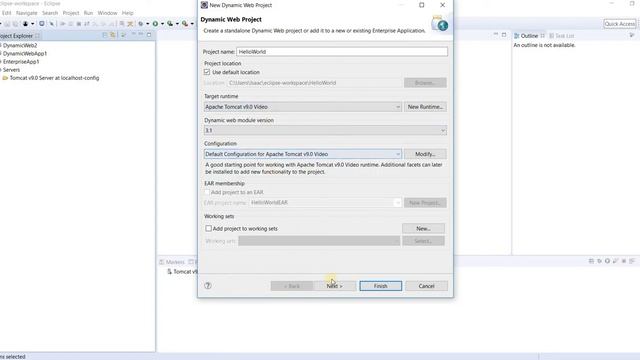Image resolution: width=640 pixels, height=360 pixels.
Task: Open the Search menu
Action: point(50,13)
